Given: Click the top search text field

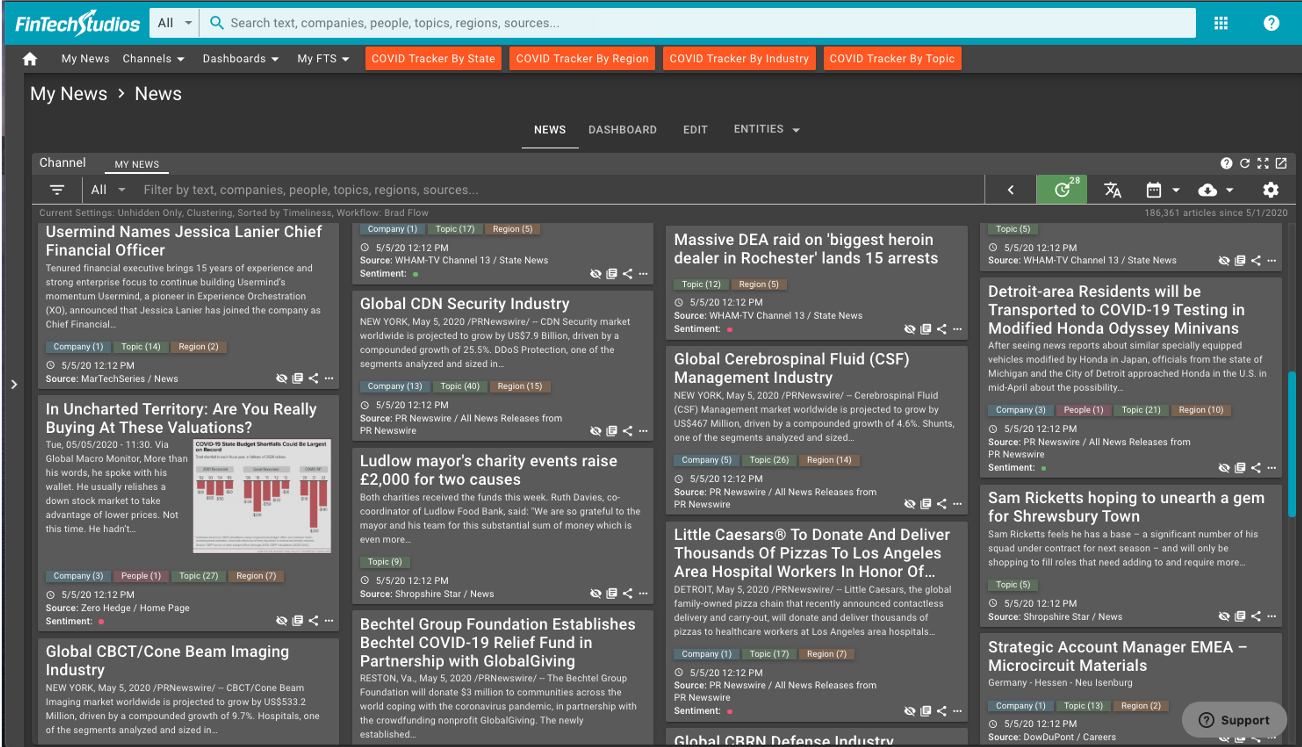Looking at the screenshot, I should pos(700,23).
